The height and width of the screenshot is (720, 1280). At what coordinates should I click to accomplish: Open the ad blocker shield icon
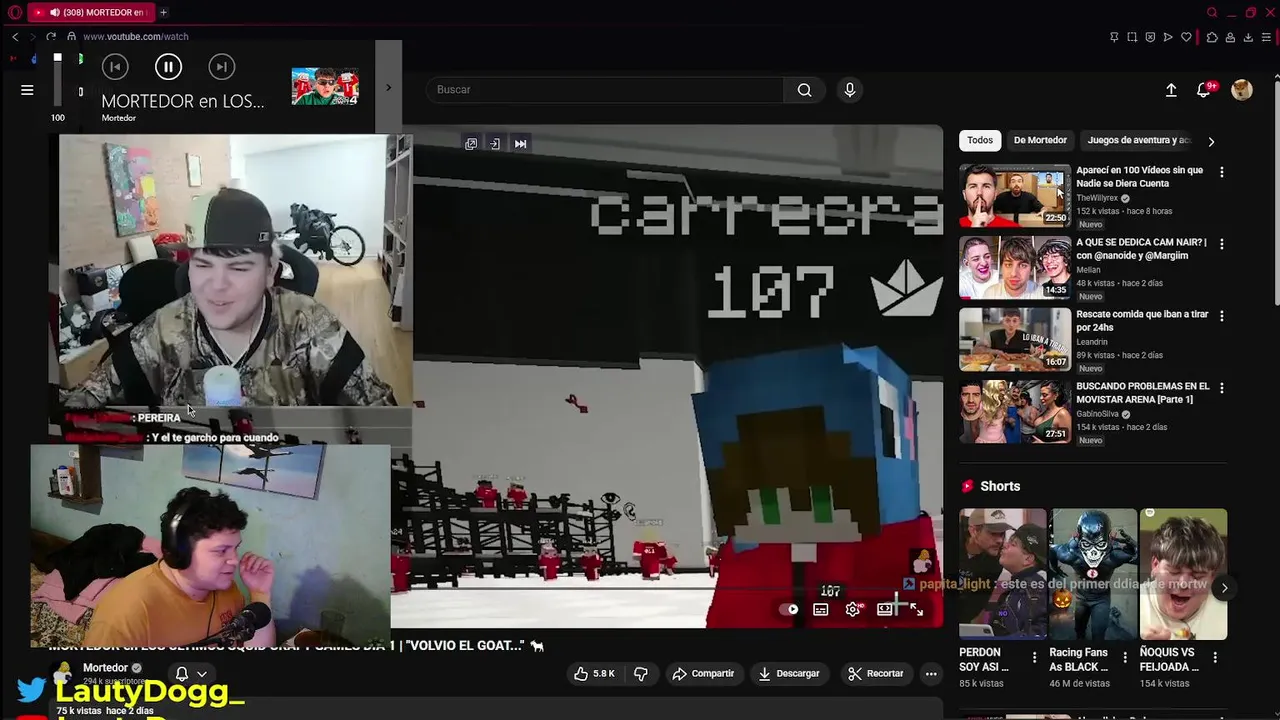coord(1150,37)
